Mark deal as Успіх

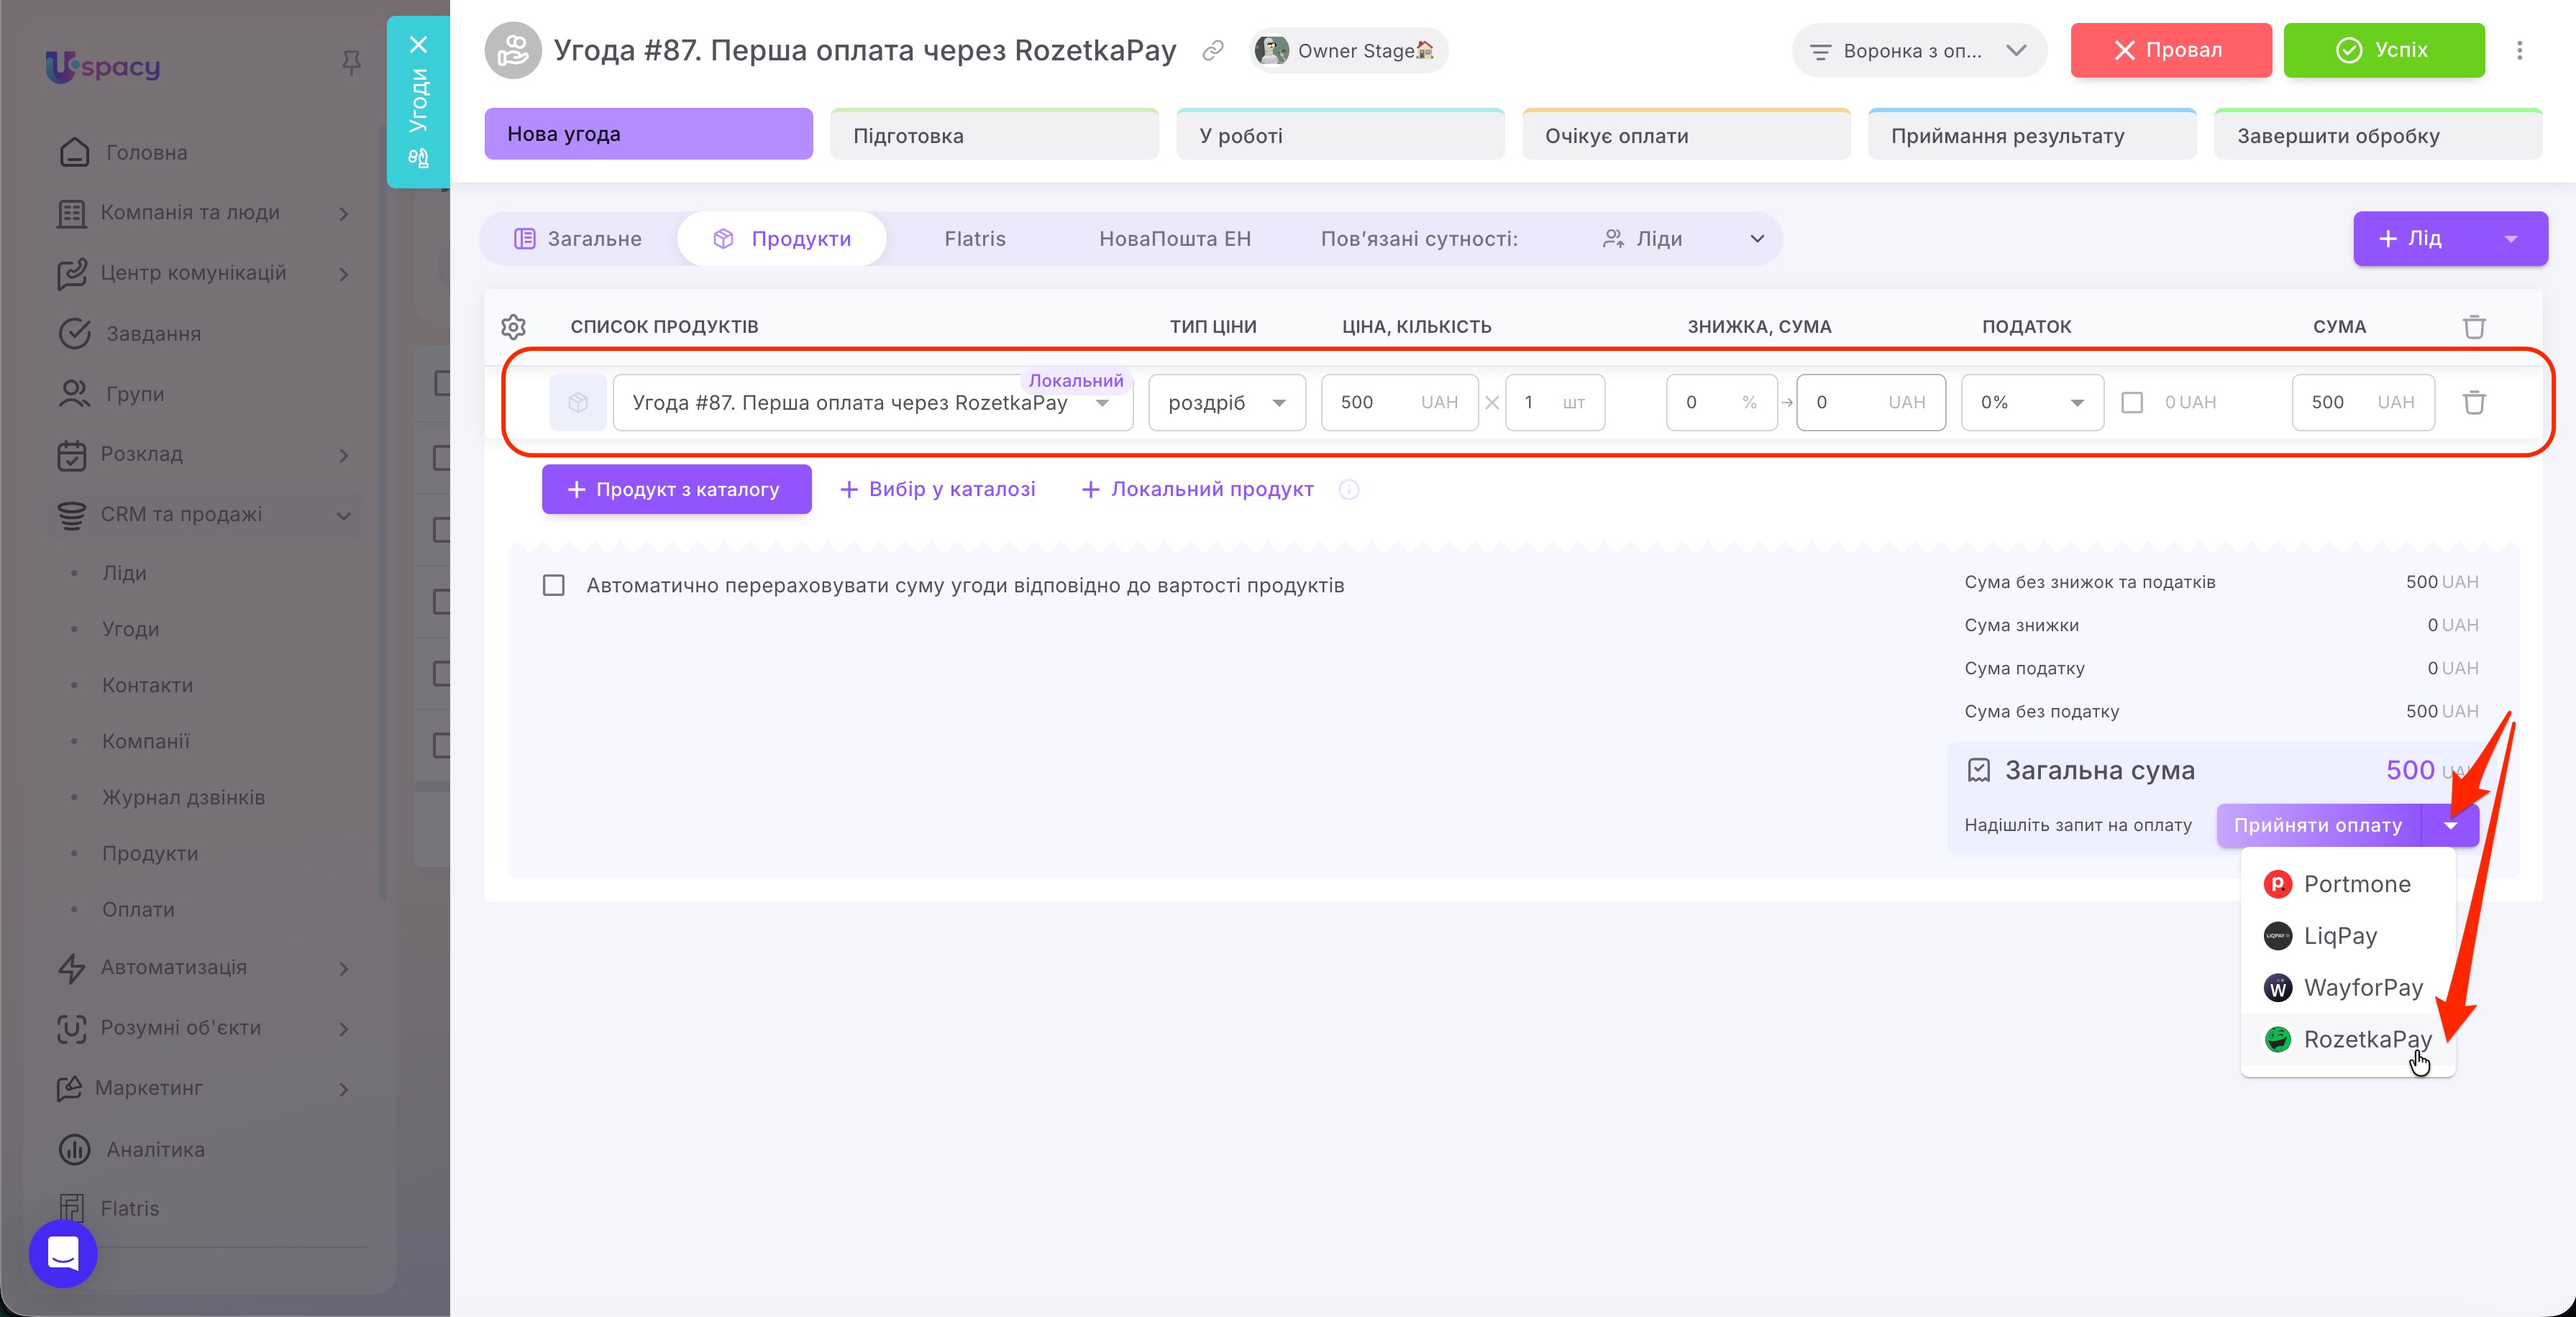[2383, 50]
